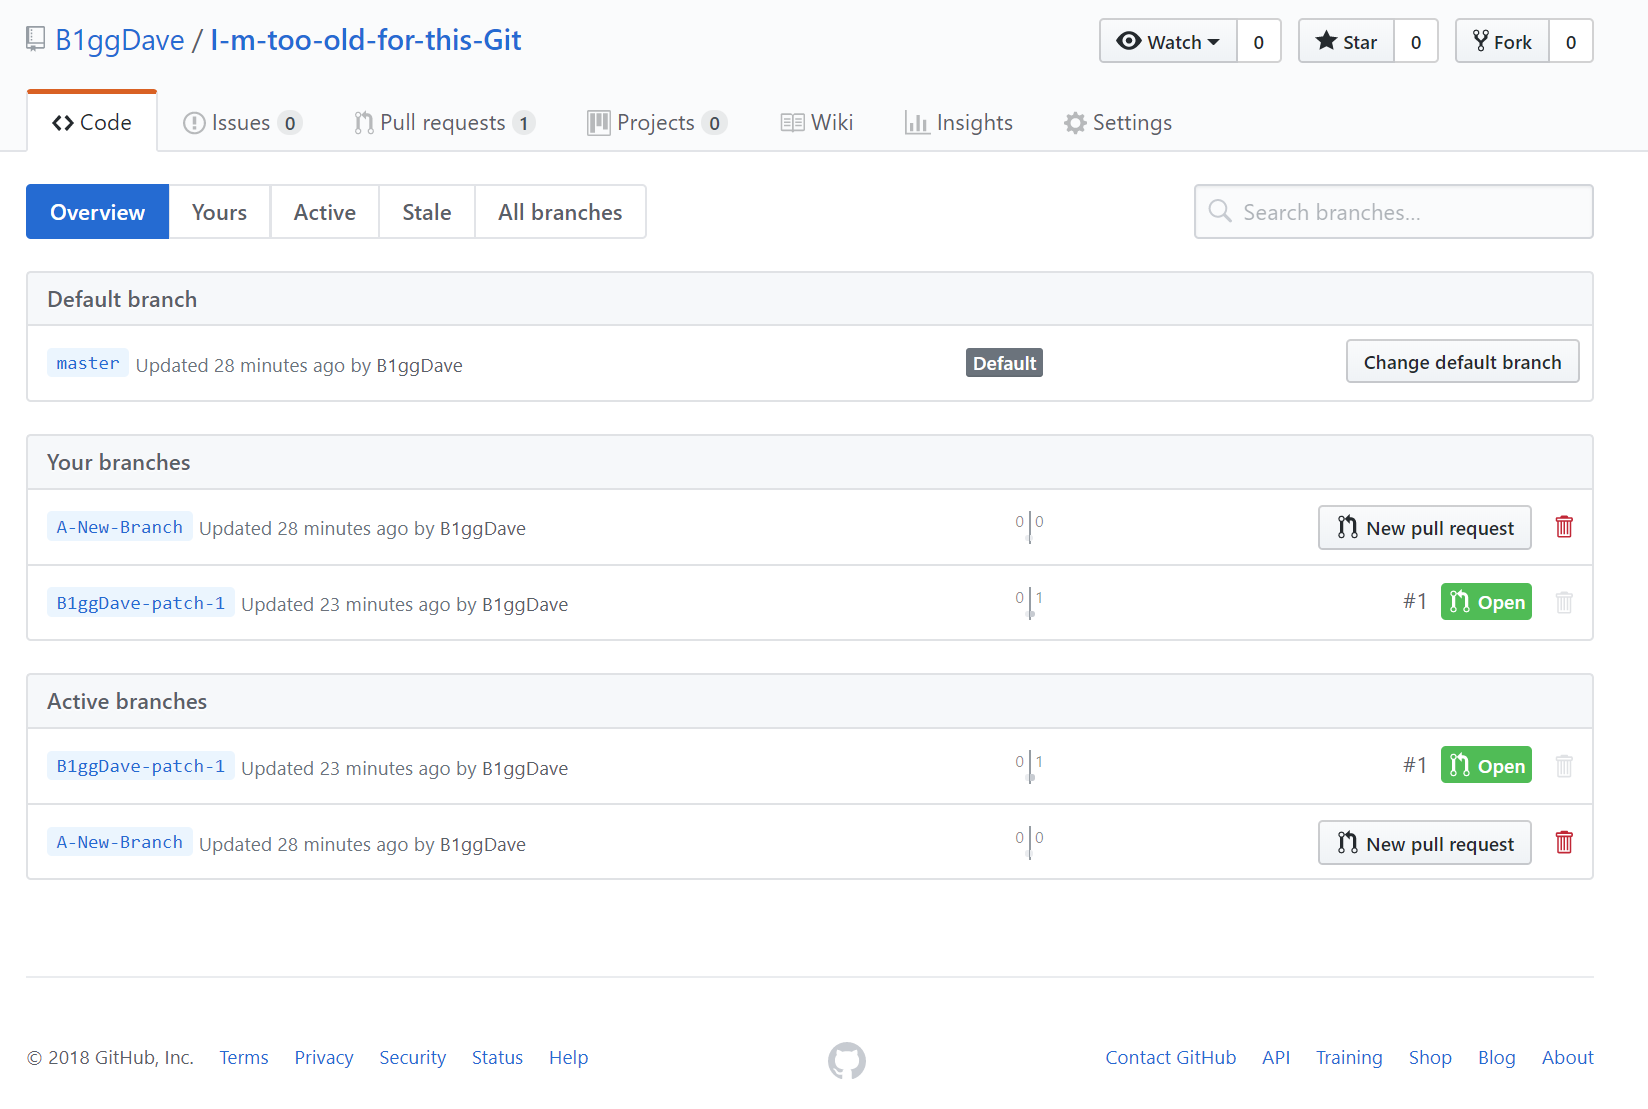
Task: Open the watchers count next to Watch
Action: tap(1259, 41)
